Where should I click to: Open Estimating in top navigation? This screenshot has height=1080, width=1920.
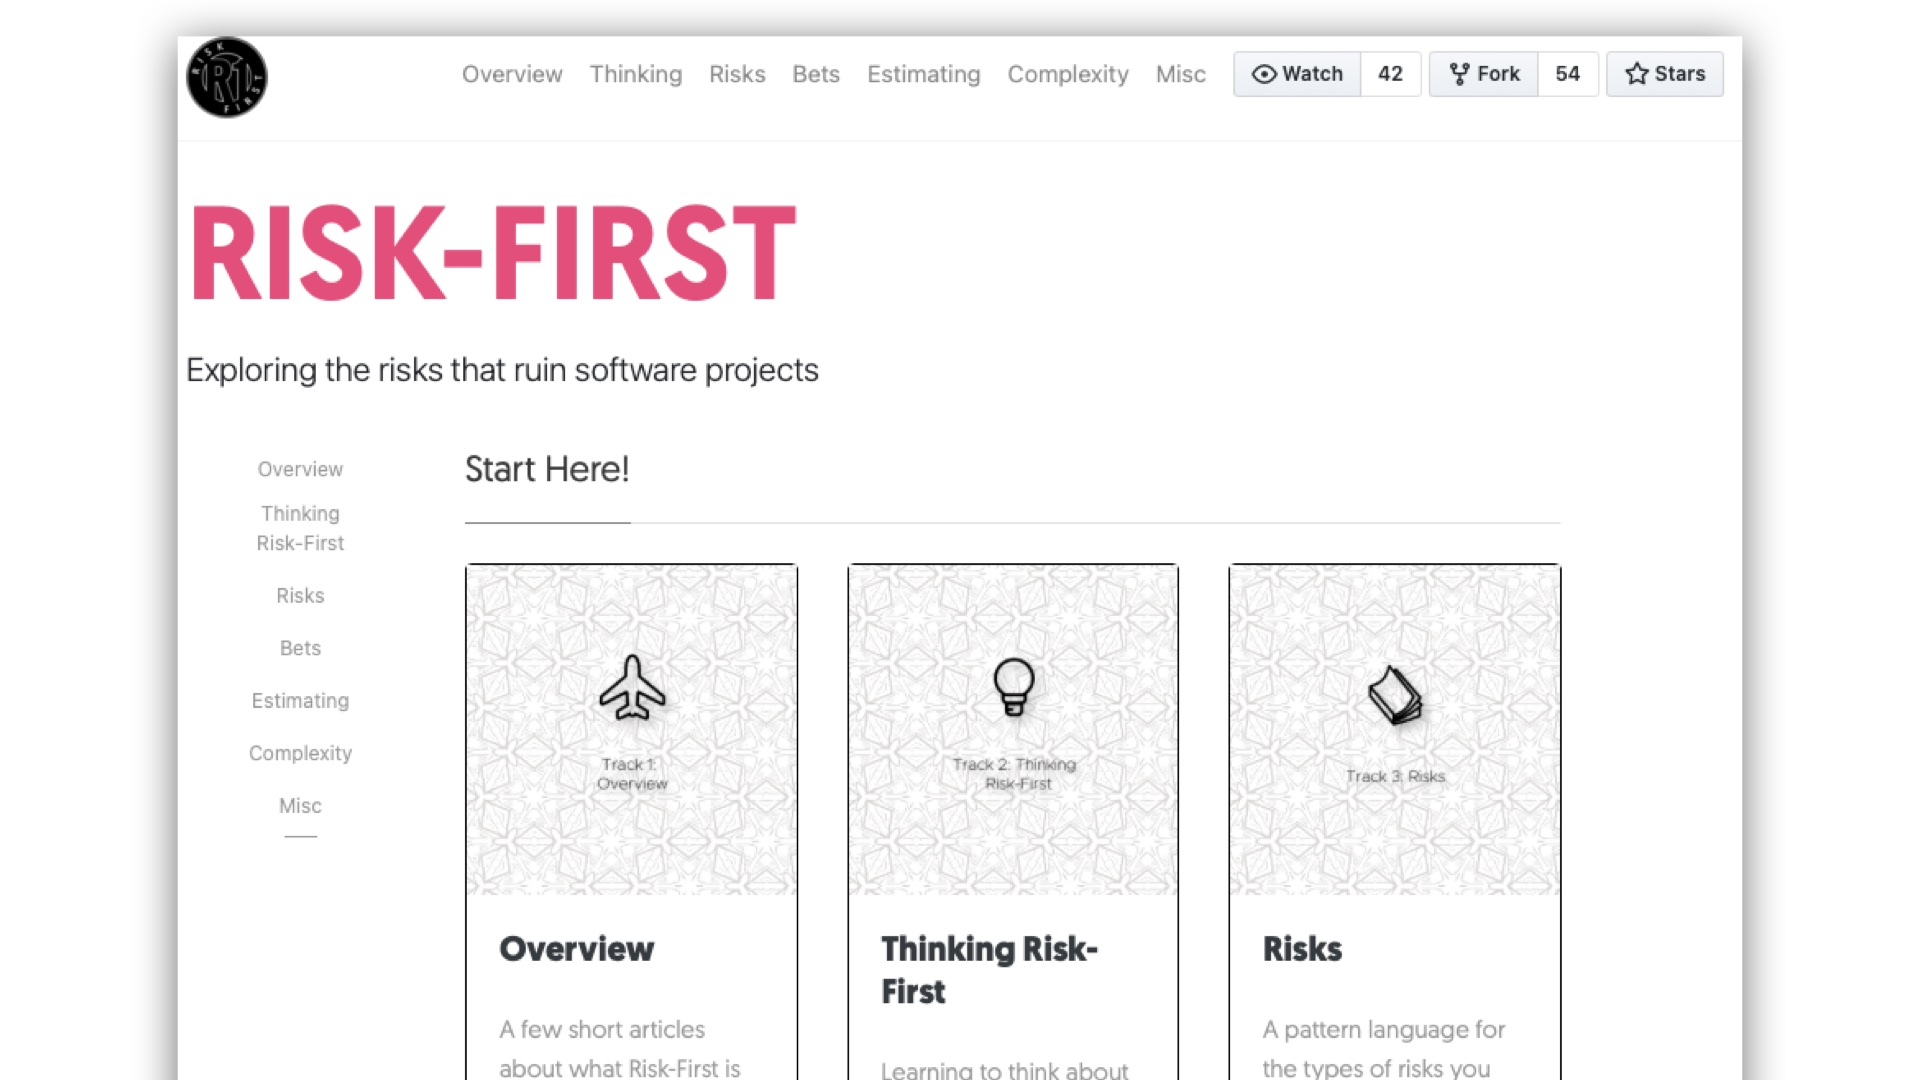(x=924, y=74)
